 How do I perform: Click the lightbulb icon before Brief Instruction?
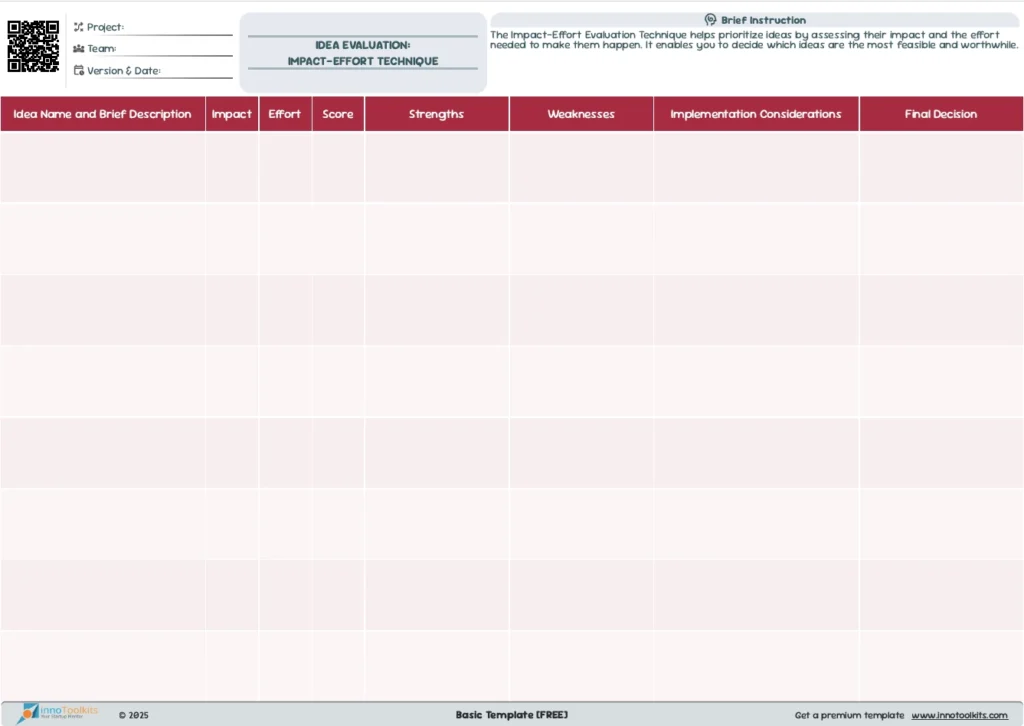(x=710, y=20)
